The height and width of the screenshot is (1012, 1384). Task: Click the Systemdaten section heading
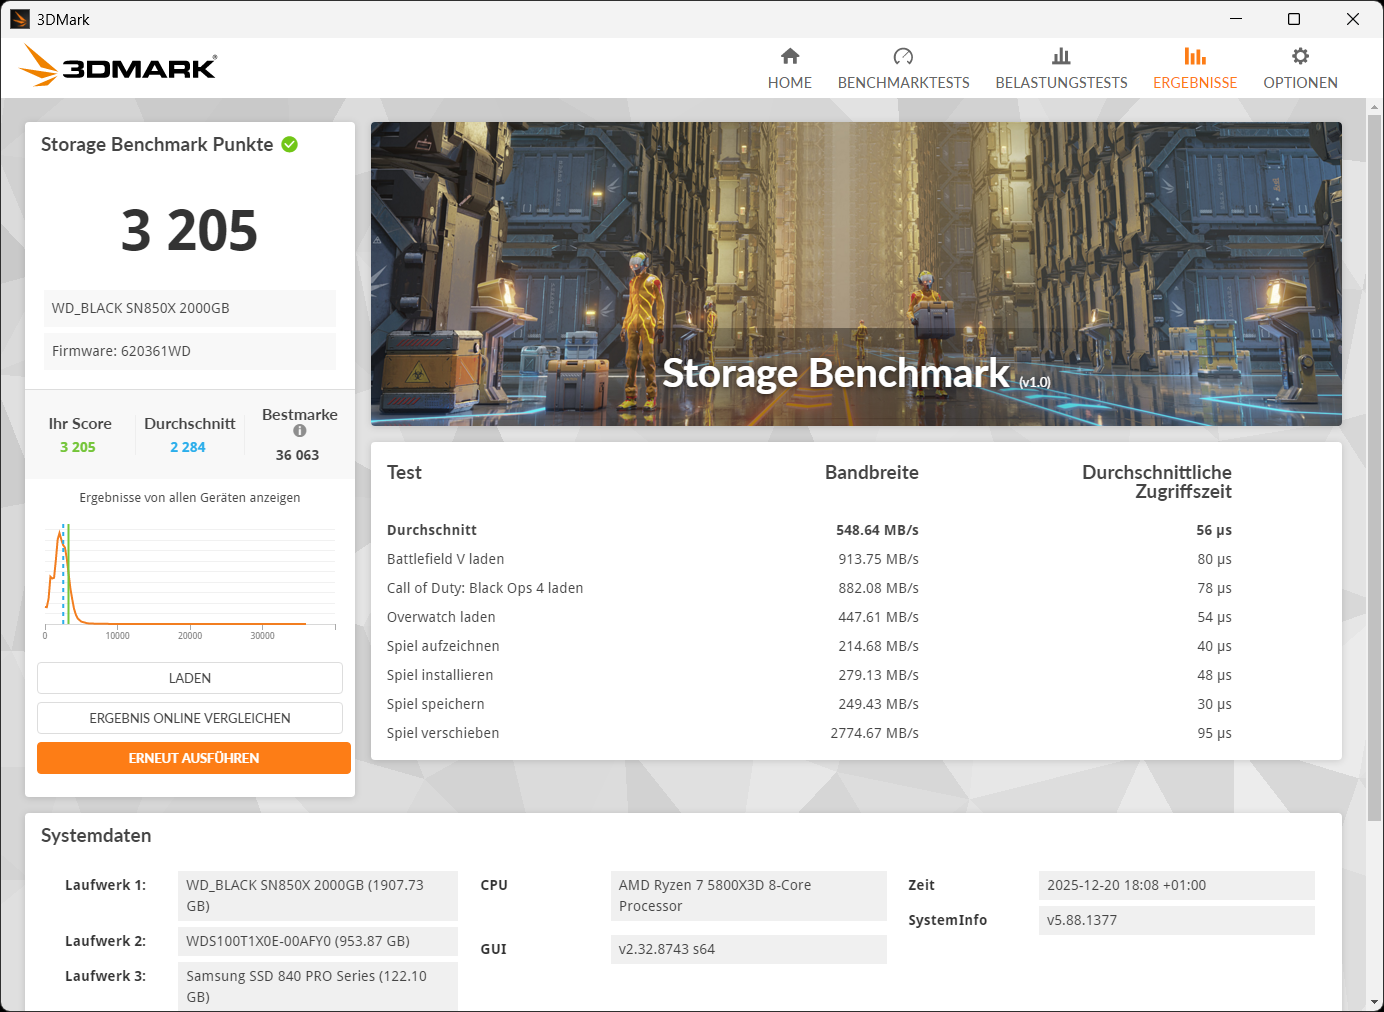point(96,835)
